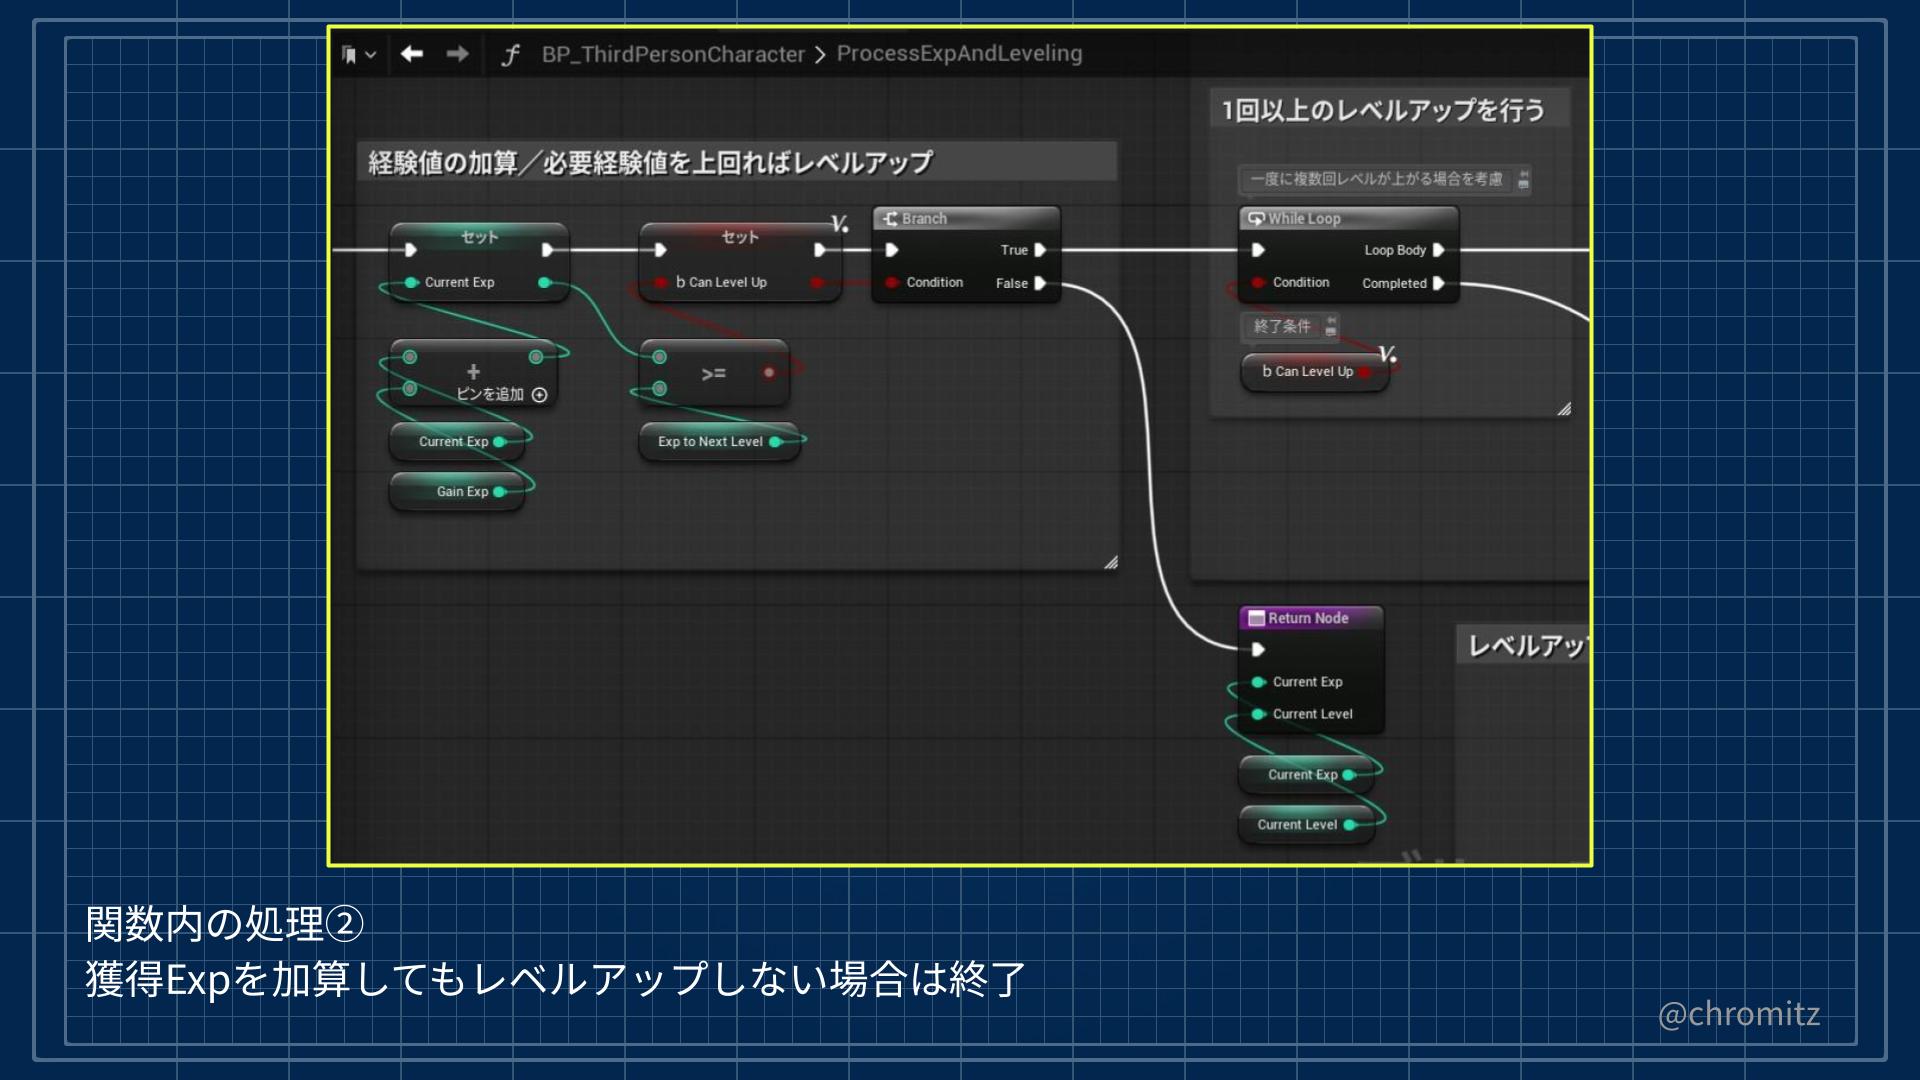Click the Current Exp input pin on the Set node

click(x=410, y=283)
